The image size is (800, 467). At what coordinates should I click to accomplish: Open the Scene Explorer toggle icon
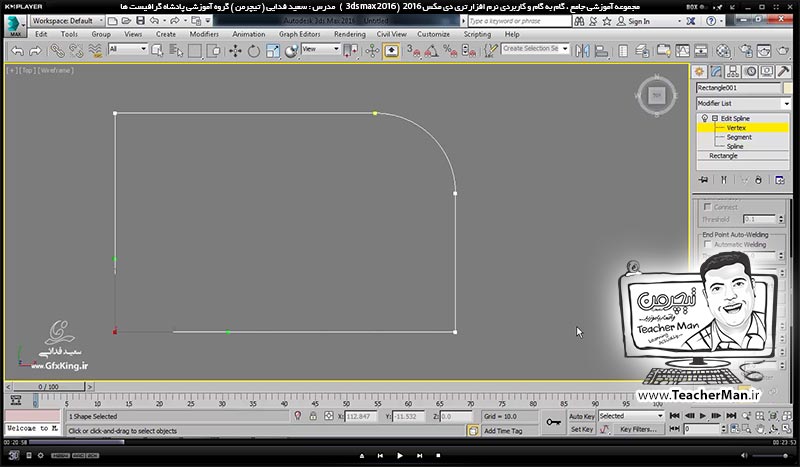[x=623, y=51]
